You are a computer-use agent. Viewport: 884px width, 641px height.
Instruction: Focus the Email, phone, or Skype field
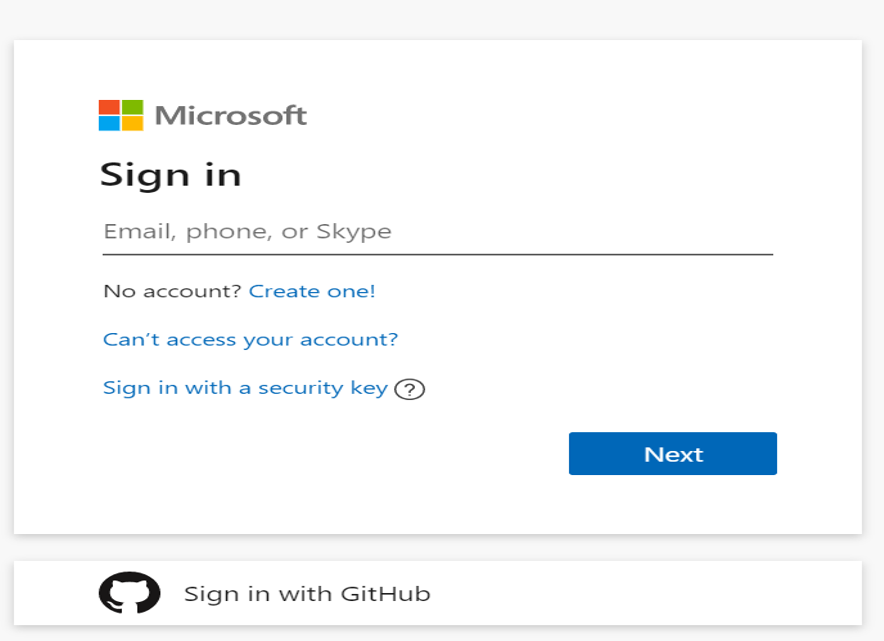click(437, 232)
